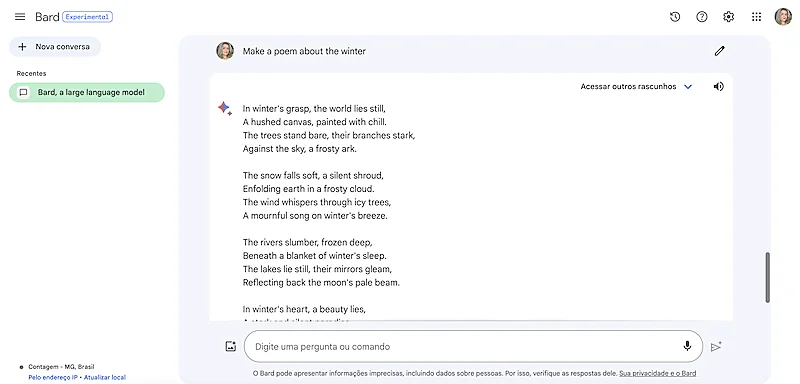Click the line The rivers slumber, frozen deep

tap(307, 242)
